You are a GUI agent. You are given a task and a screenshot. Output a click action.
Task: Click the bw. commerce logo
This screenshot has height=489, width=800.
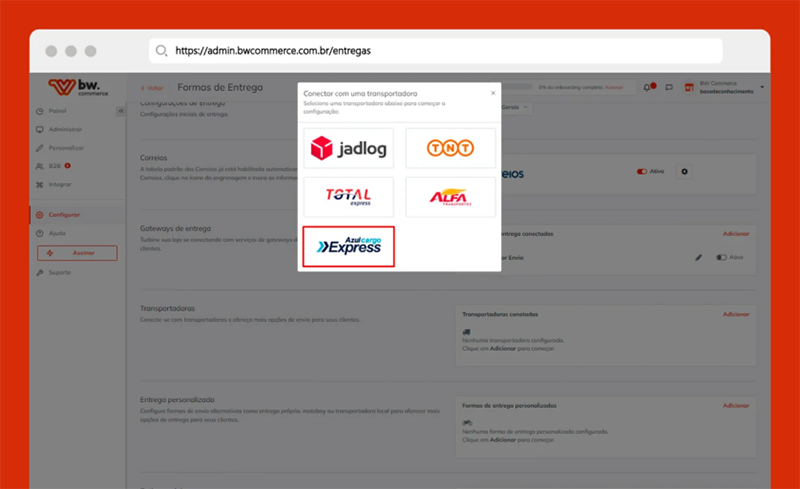78,87
